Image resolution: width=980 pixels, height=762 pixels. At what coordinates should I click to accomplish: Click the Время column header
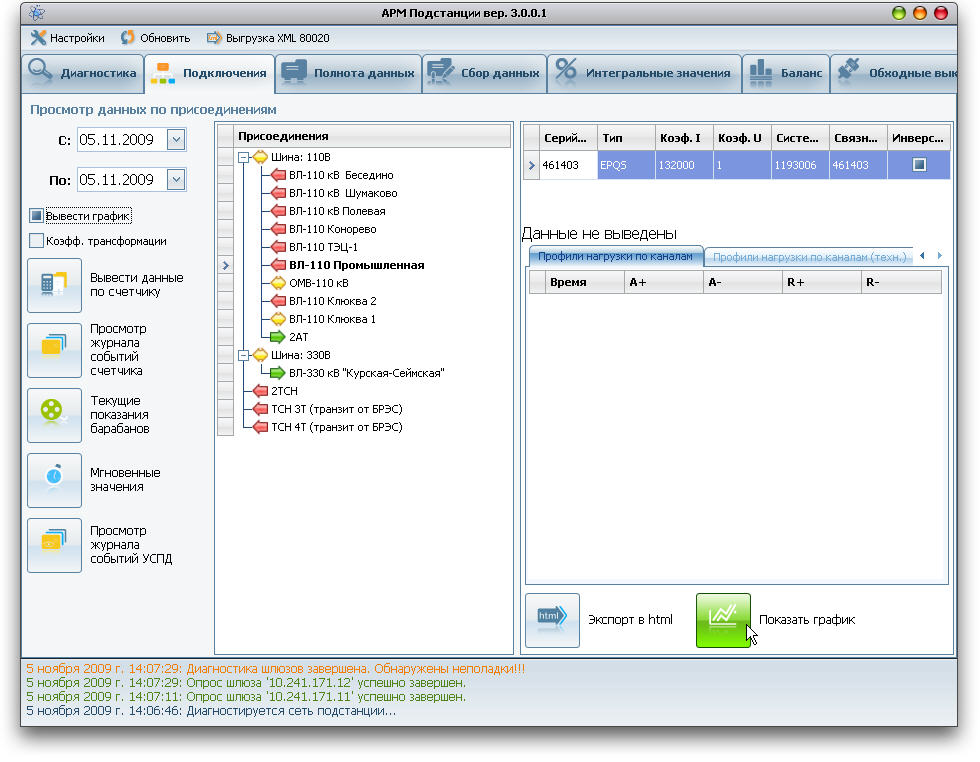point(584,283)
